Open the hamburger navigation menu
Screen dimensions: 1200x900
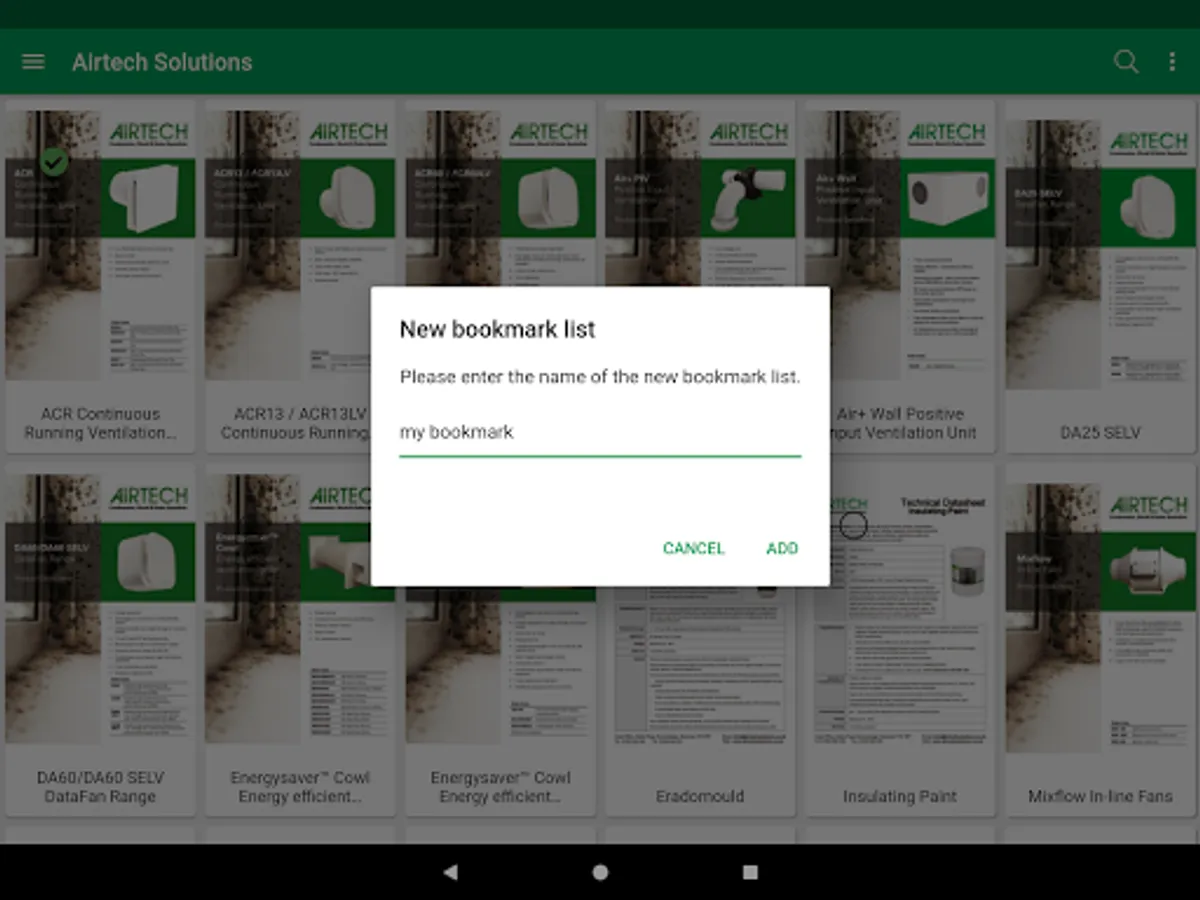(33, 62)
